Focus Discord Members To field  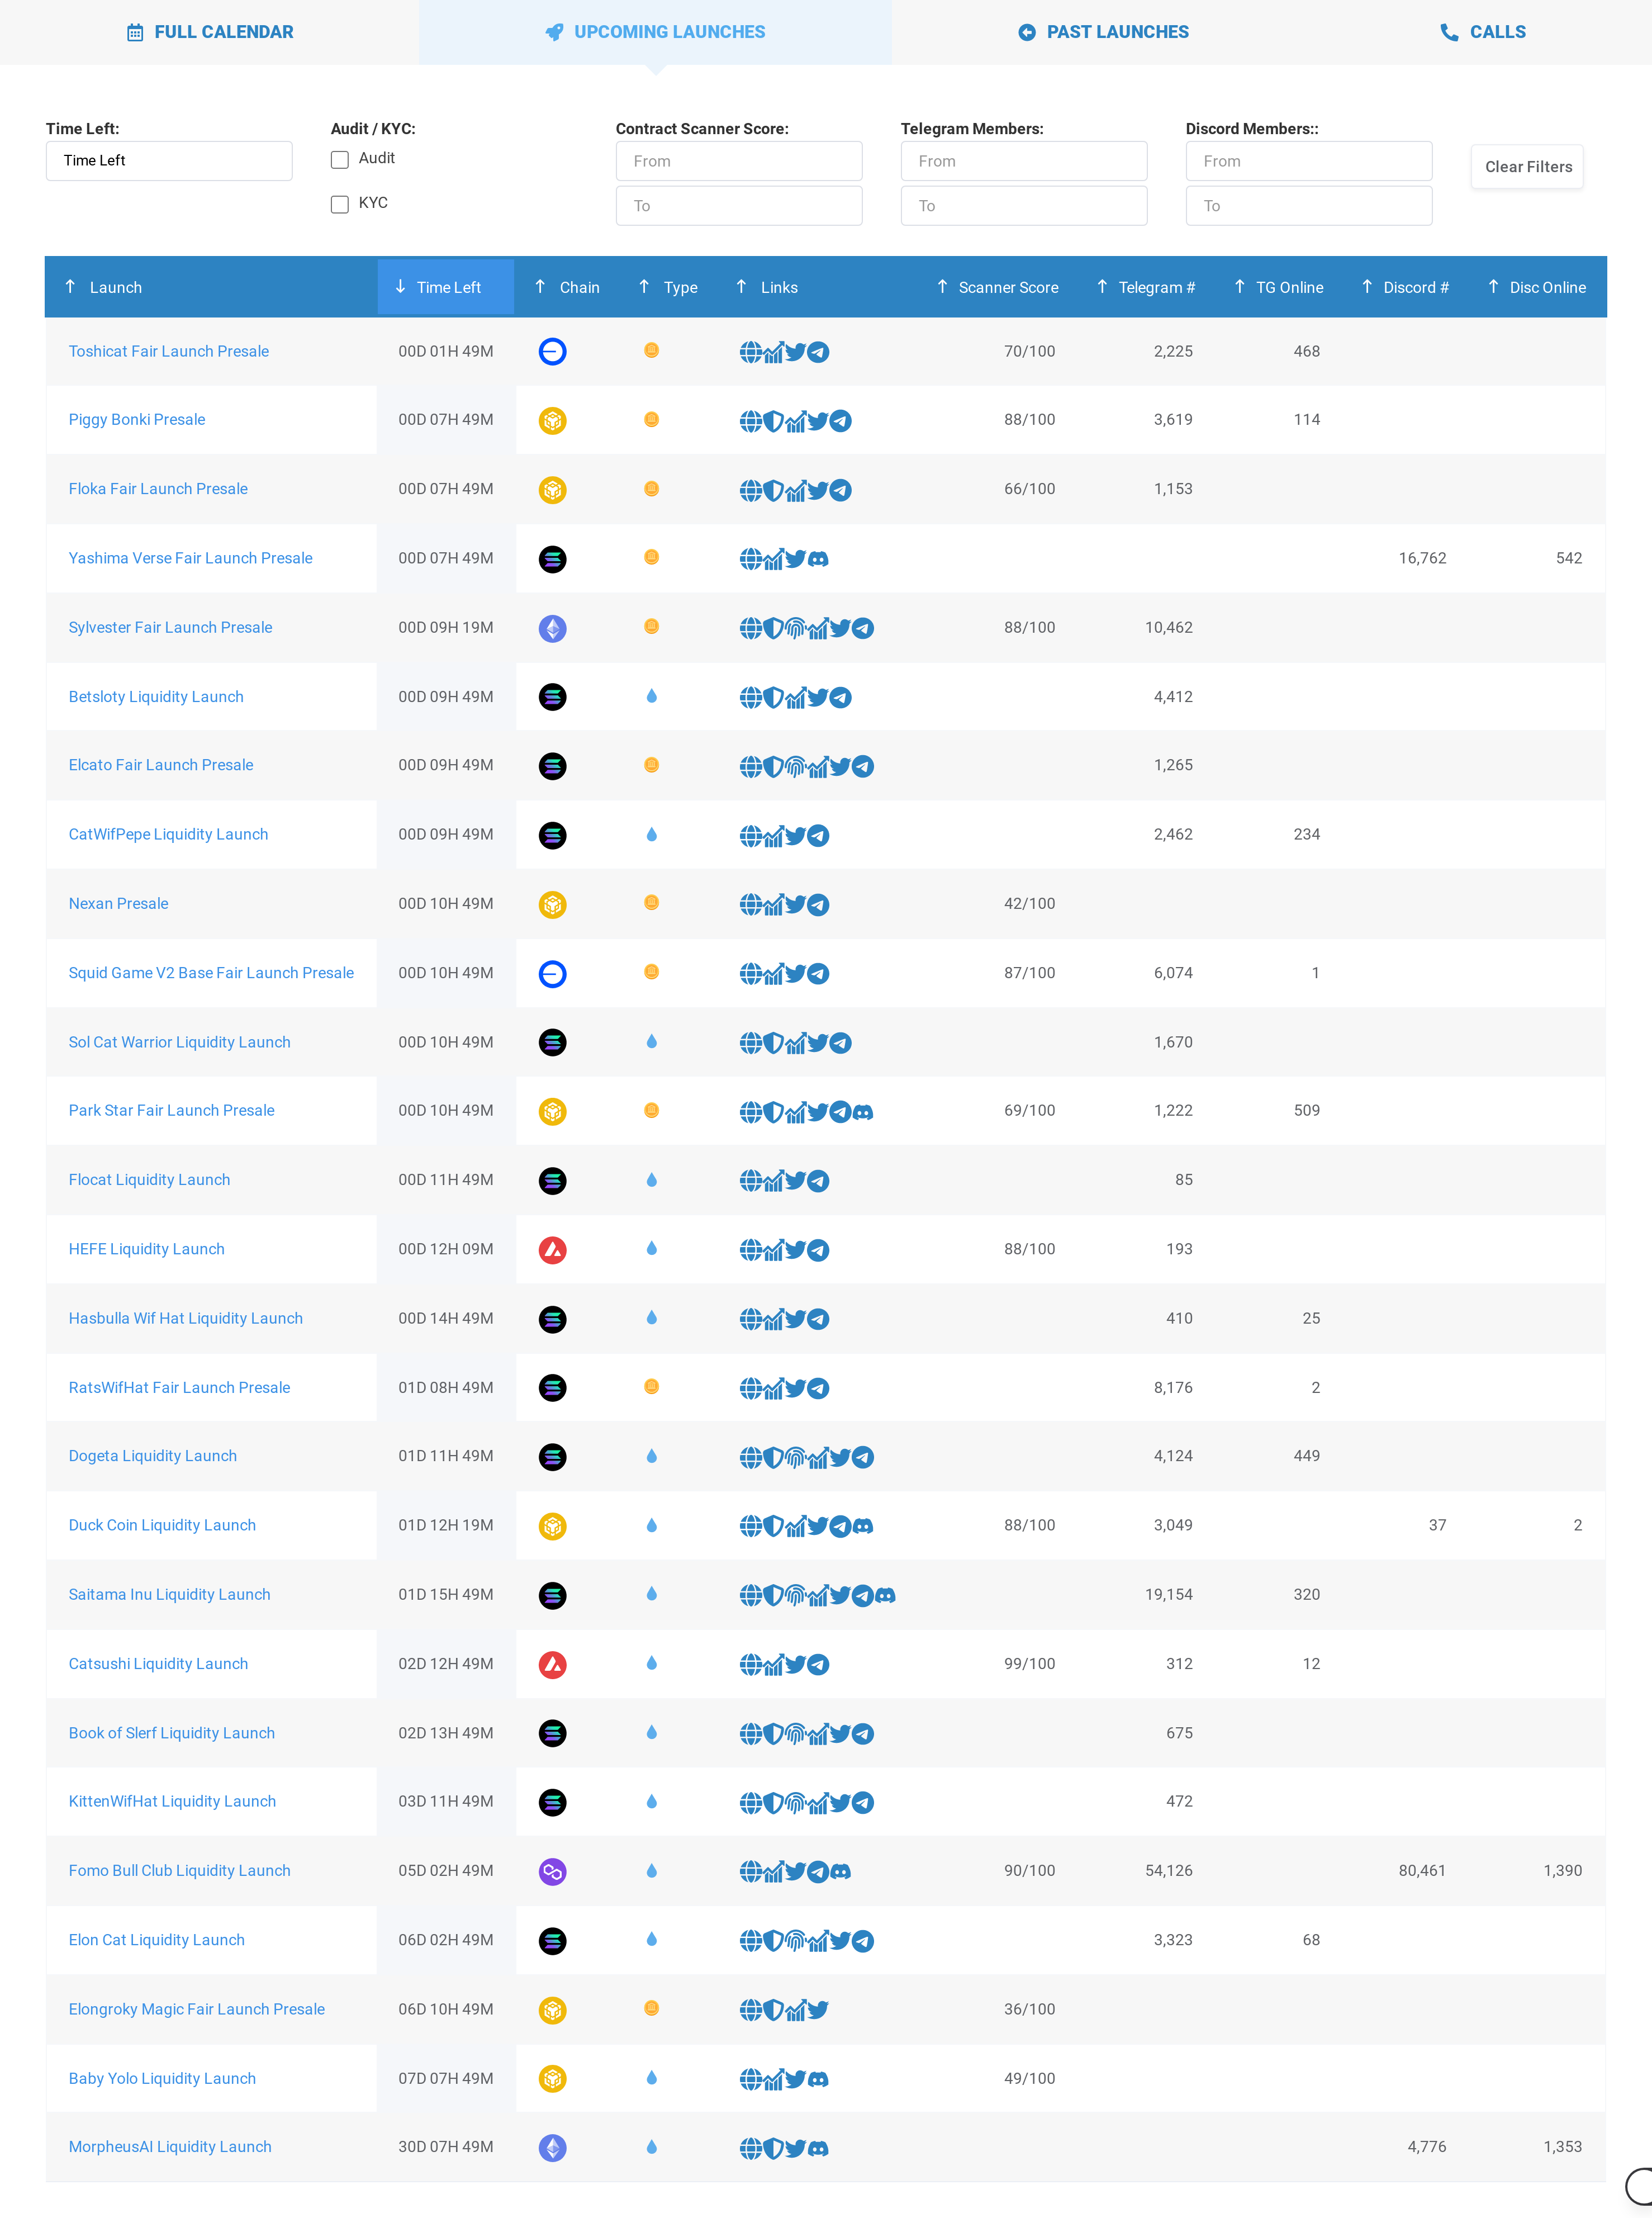[1309, 206]
